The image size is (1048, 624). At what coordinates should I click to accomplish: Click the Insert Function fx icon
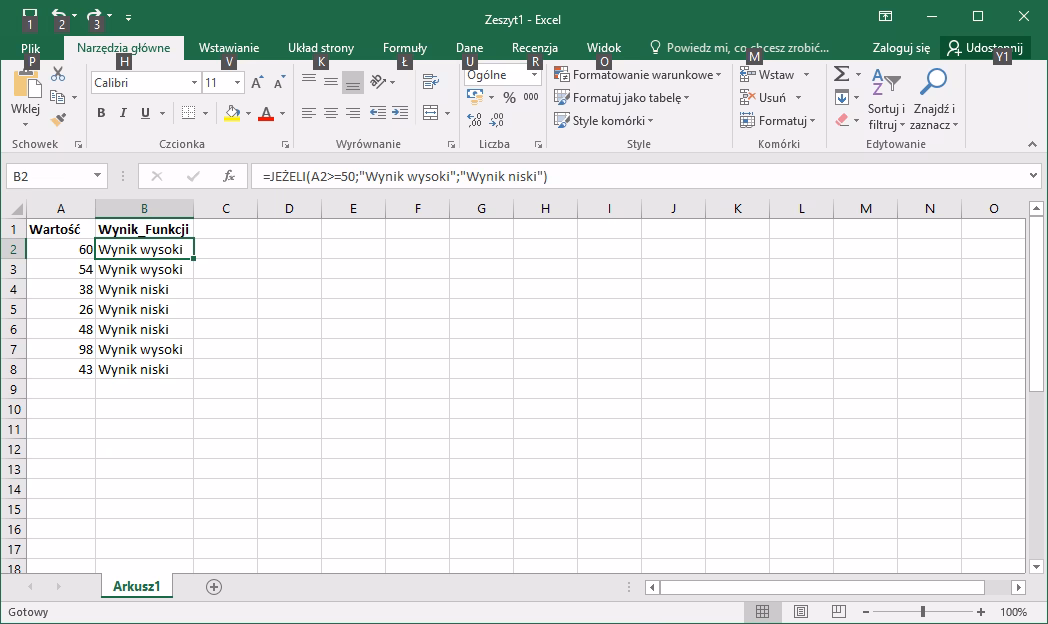tap(228, 176)
